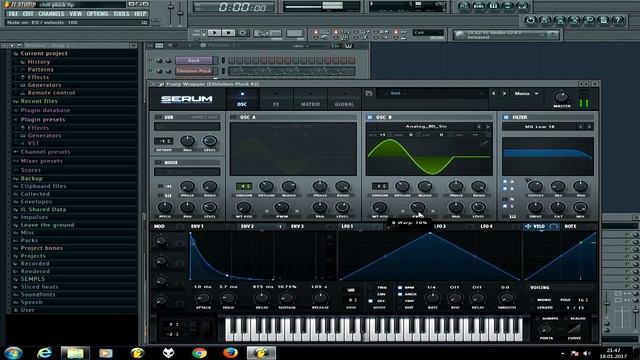This screenshot has width=640, height=360.
Task: Open Firefox from taskbar
Action: coord(230,353)
